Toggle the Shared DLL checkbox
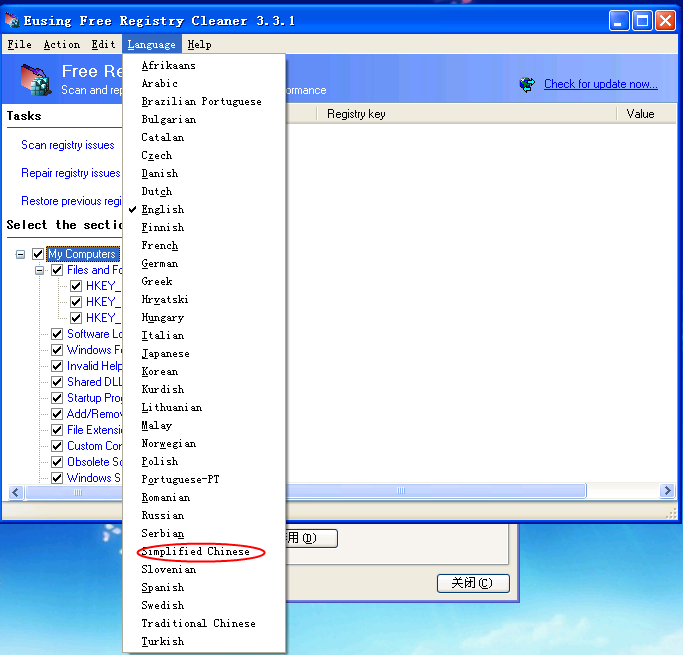 [57, 382]
